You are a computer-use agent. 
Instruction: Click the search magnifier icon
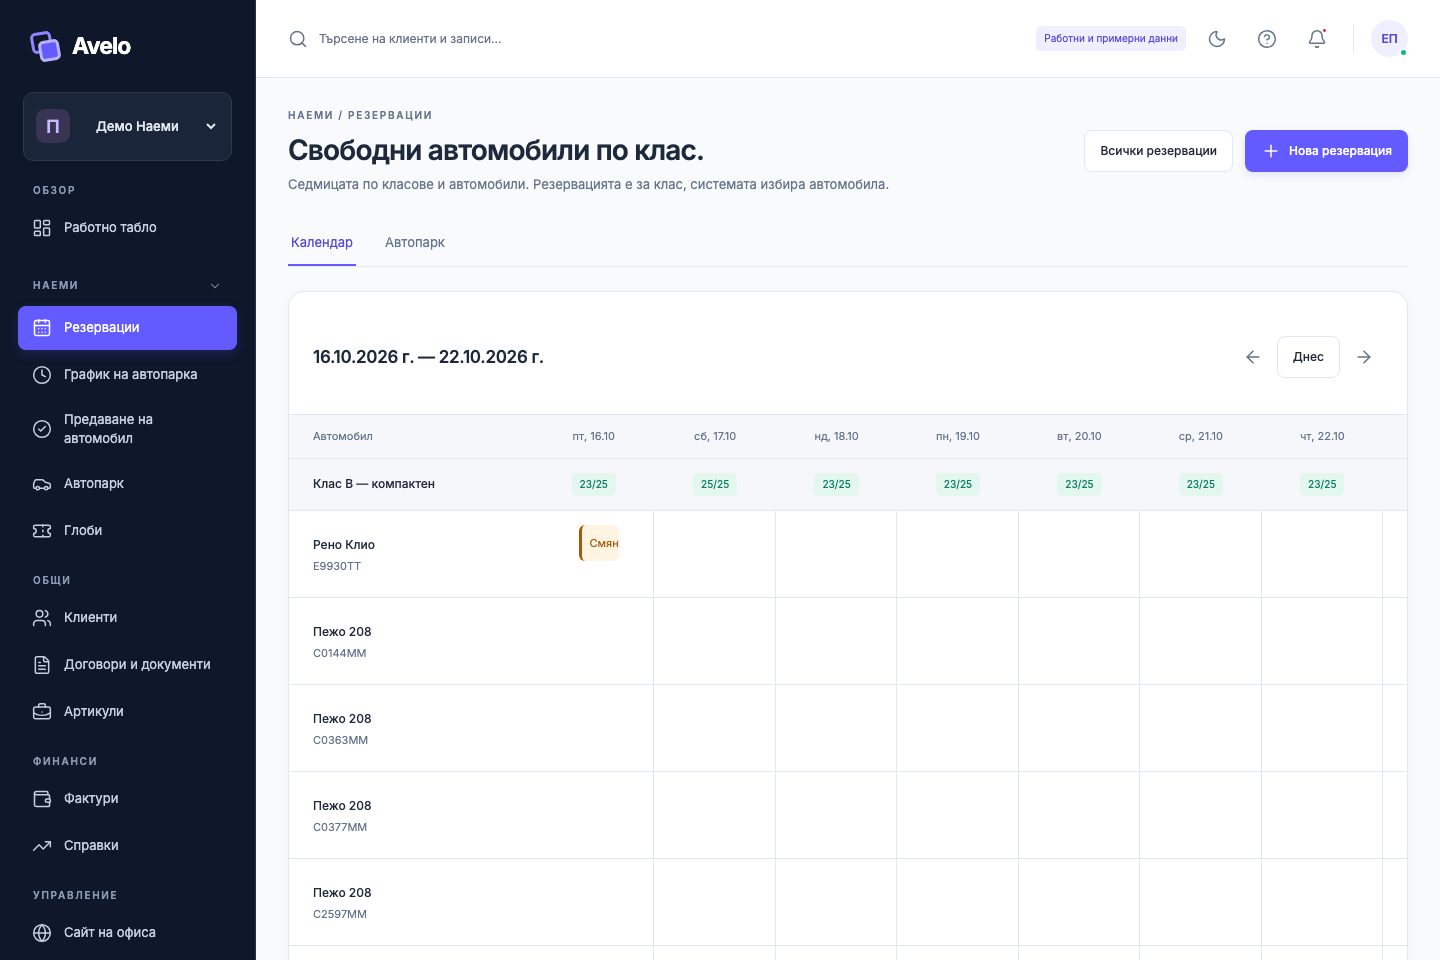pyautogui.click(x=298, y=39)
